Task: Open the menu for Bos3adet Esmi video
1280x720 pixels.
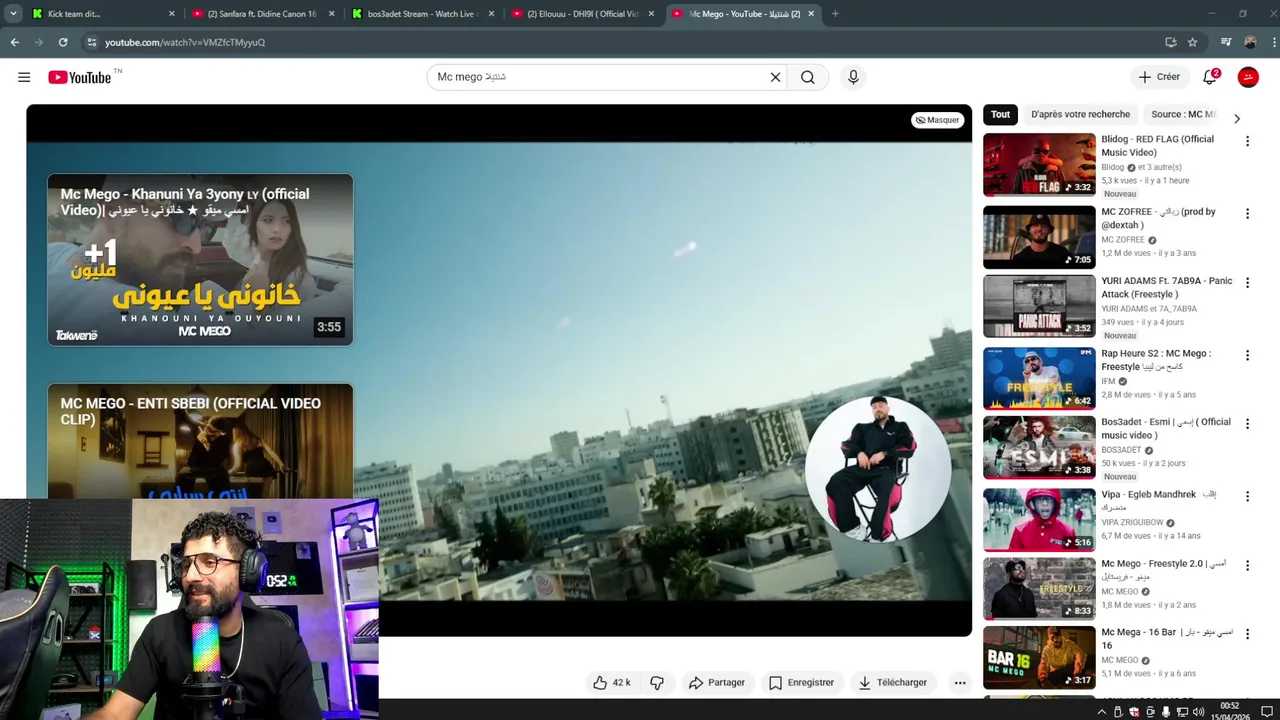Action: coord(1247,424)
